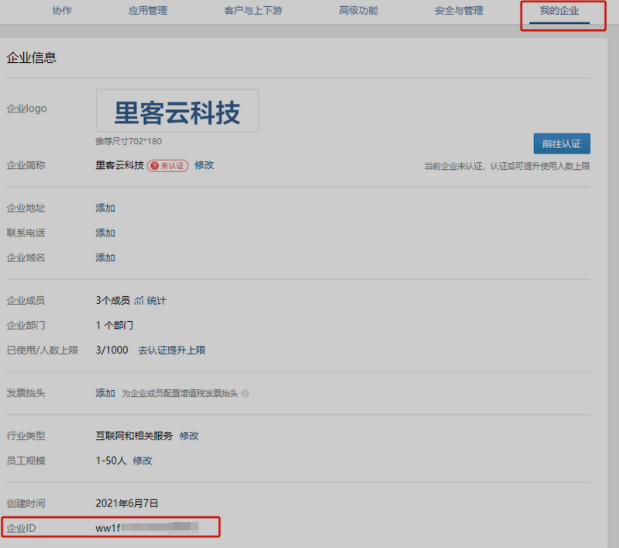Open 客户与上下游 tab
Screen dimensions: 619x548
coord(253,11)
